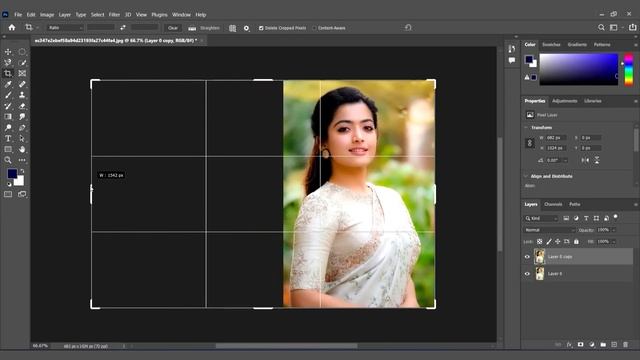This screenshot has height=360, width=640.
Task: Open the layer Kind filter dropdown
Action: coord(541,218)
